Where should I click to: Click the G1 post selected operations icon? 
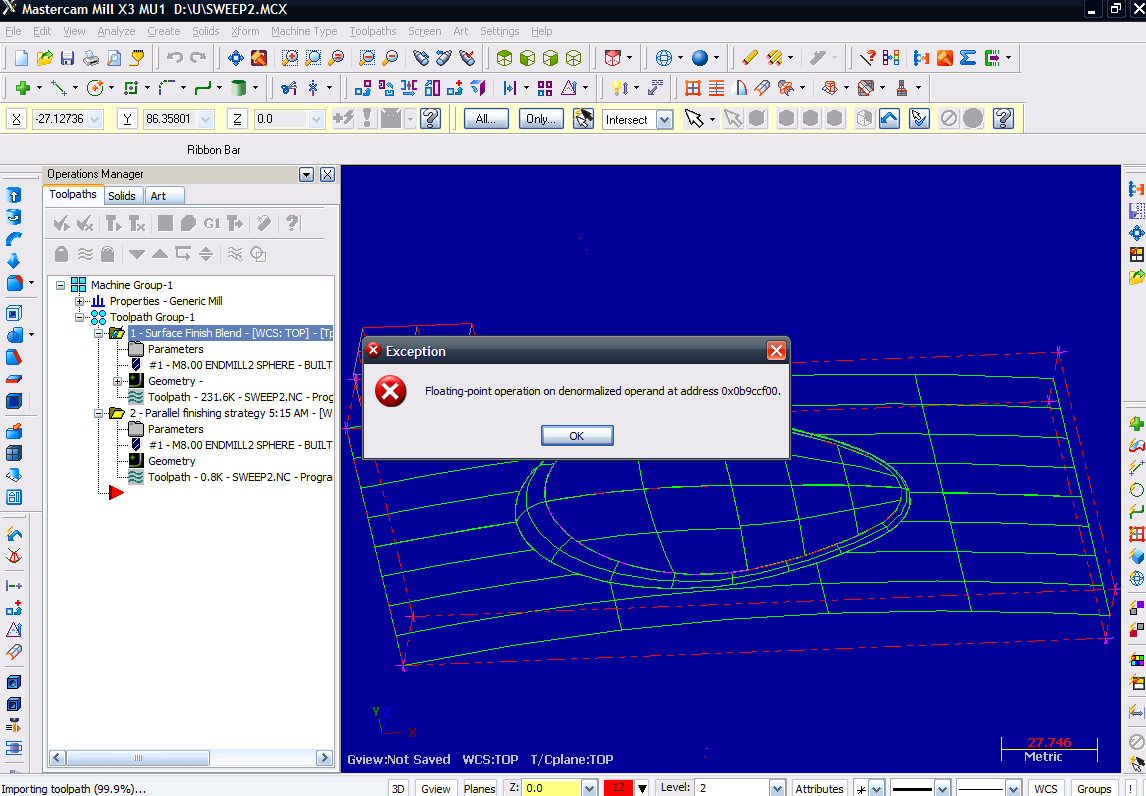click(212, 223)
